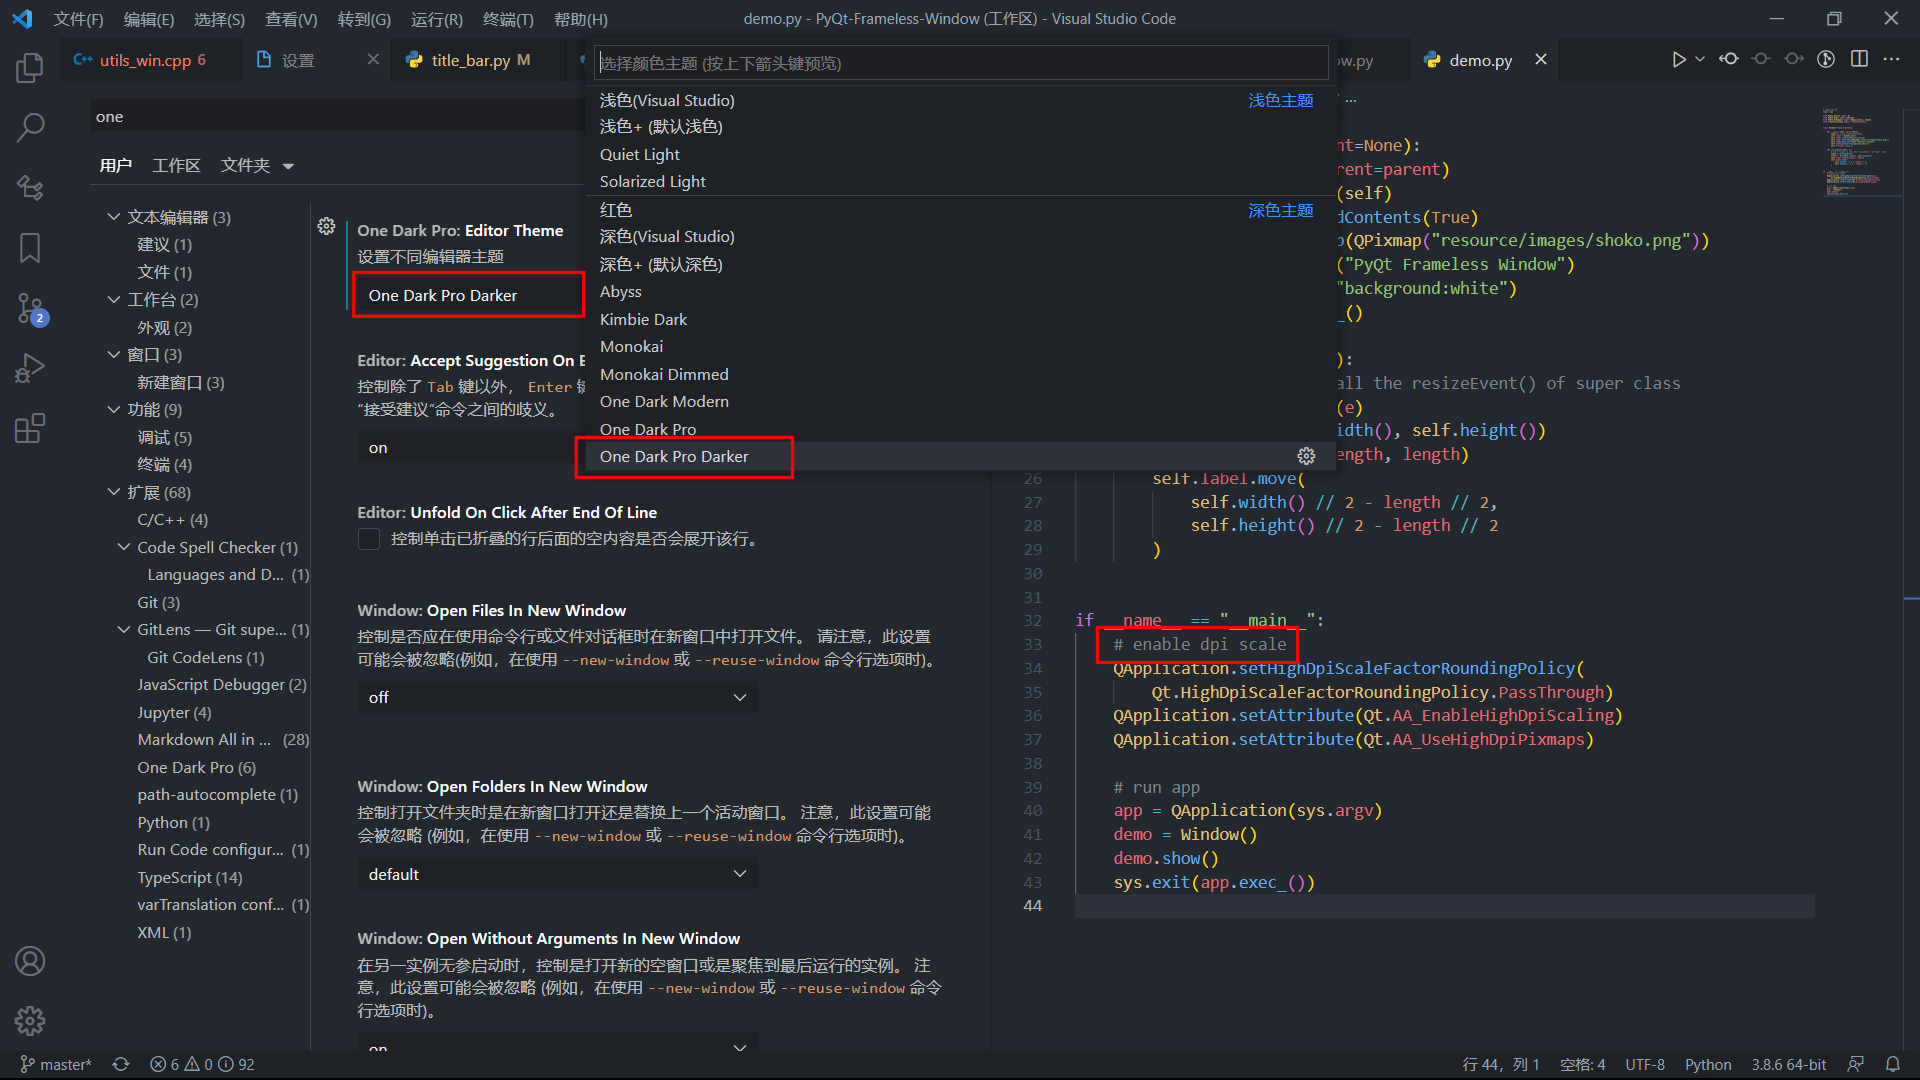Collapse Code Spell Checker (1) node
Screen dimensions: 1920x1080
click(x=124, y=547)
